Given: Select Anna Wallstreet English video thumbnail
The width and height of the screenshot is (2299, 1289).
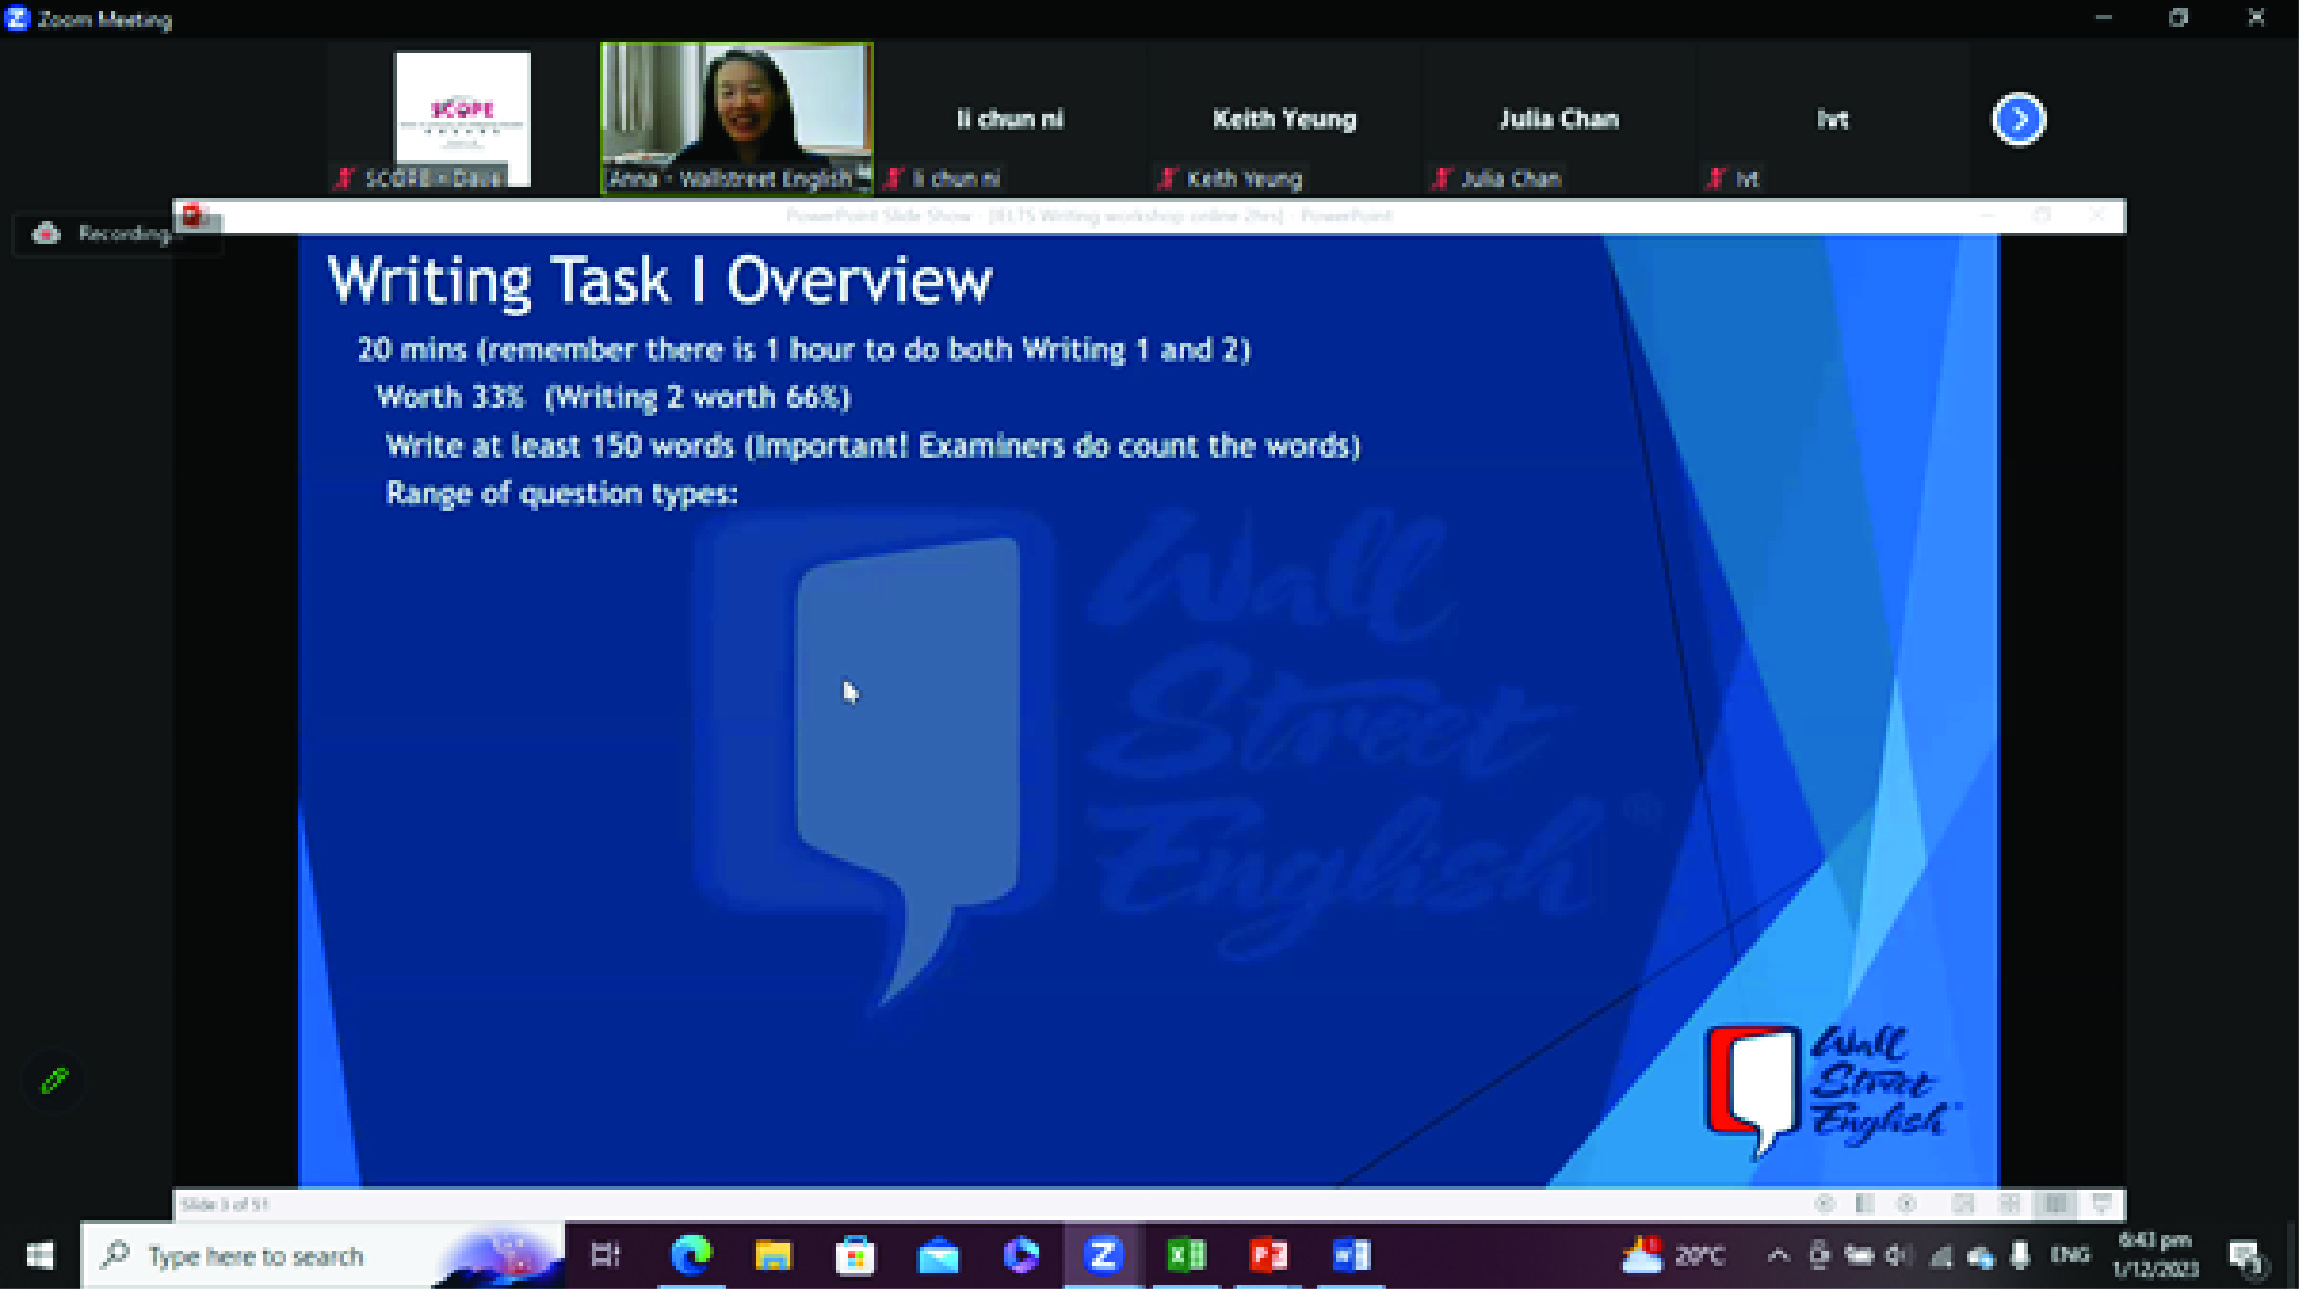Looking at the screenshot, I should pyautogui.click(x=737, y=118).
